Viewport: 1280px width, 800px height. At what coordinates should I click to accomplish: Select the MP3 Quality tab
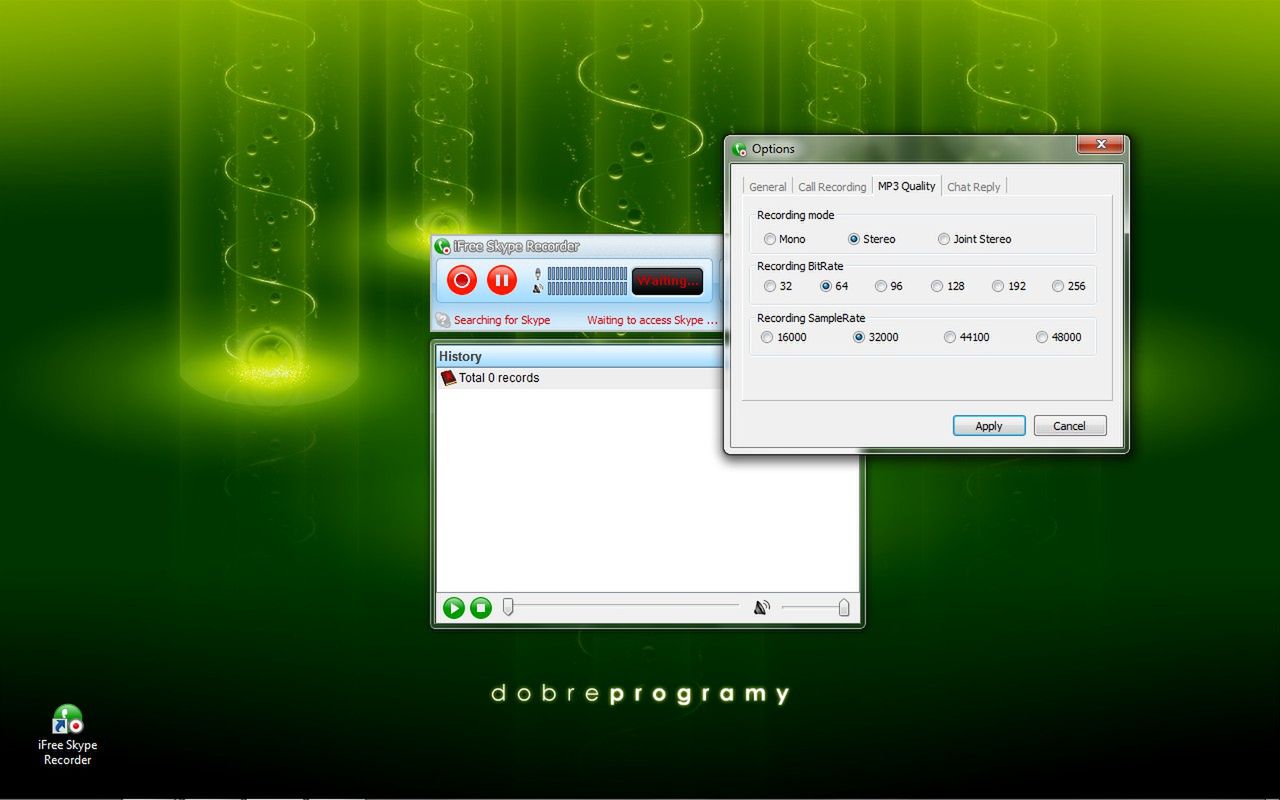pos(906,186)
